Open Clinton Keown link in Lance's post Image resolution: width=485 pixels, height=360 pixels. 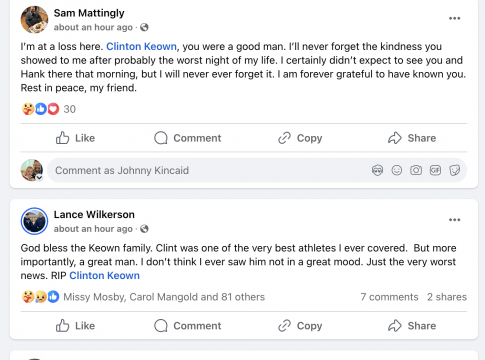[104, 276]
